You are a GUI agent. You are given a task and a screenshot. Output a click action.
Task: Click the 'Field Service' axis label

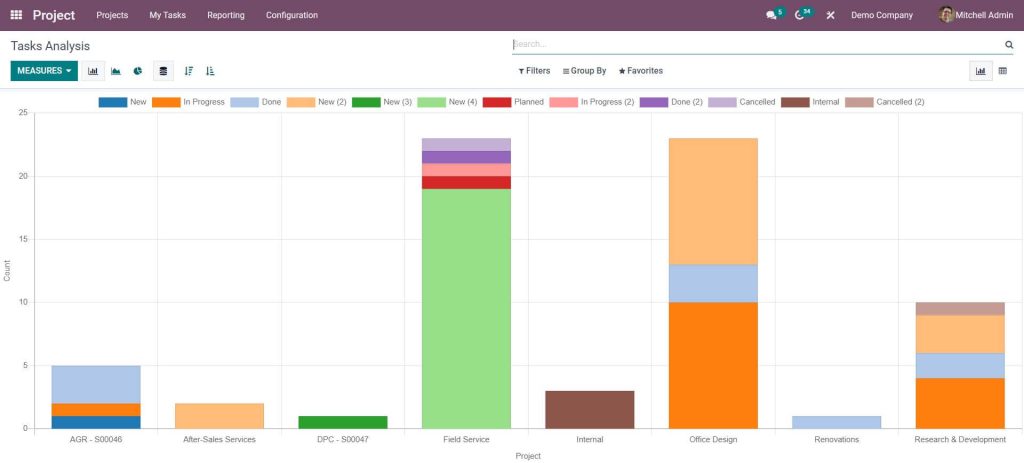[466, 439]
